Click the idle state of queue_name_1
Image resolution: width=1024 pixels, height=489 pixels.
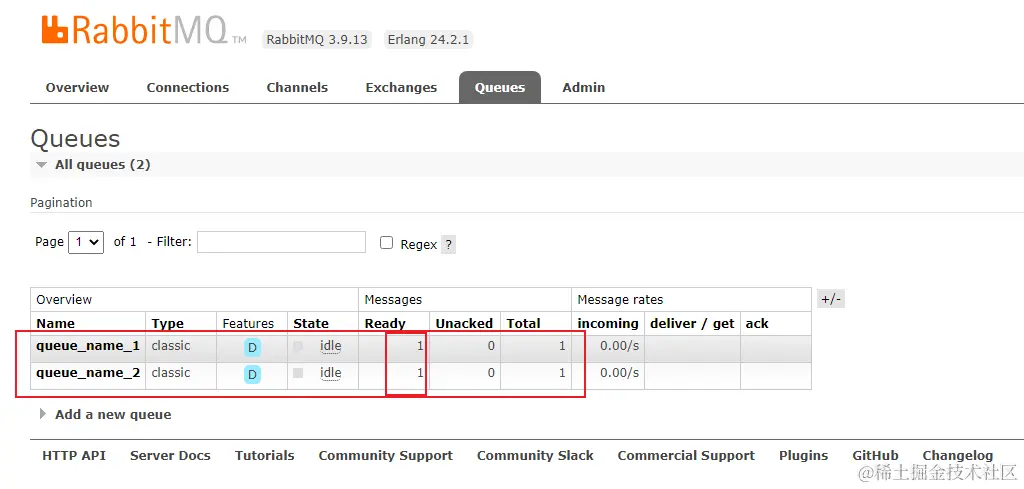tap(330, 345)
